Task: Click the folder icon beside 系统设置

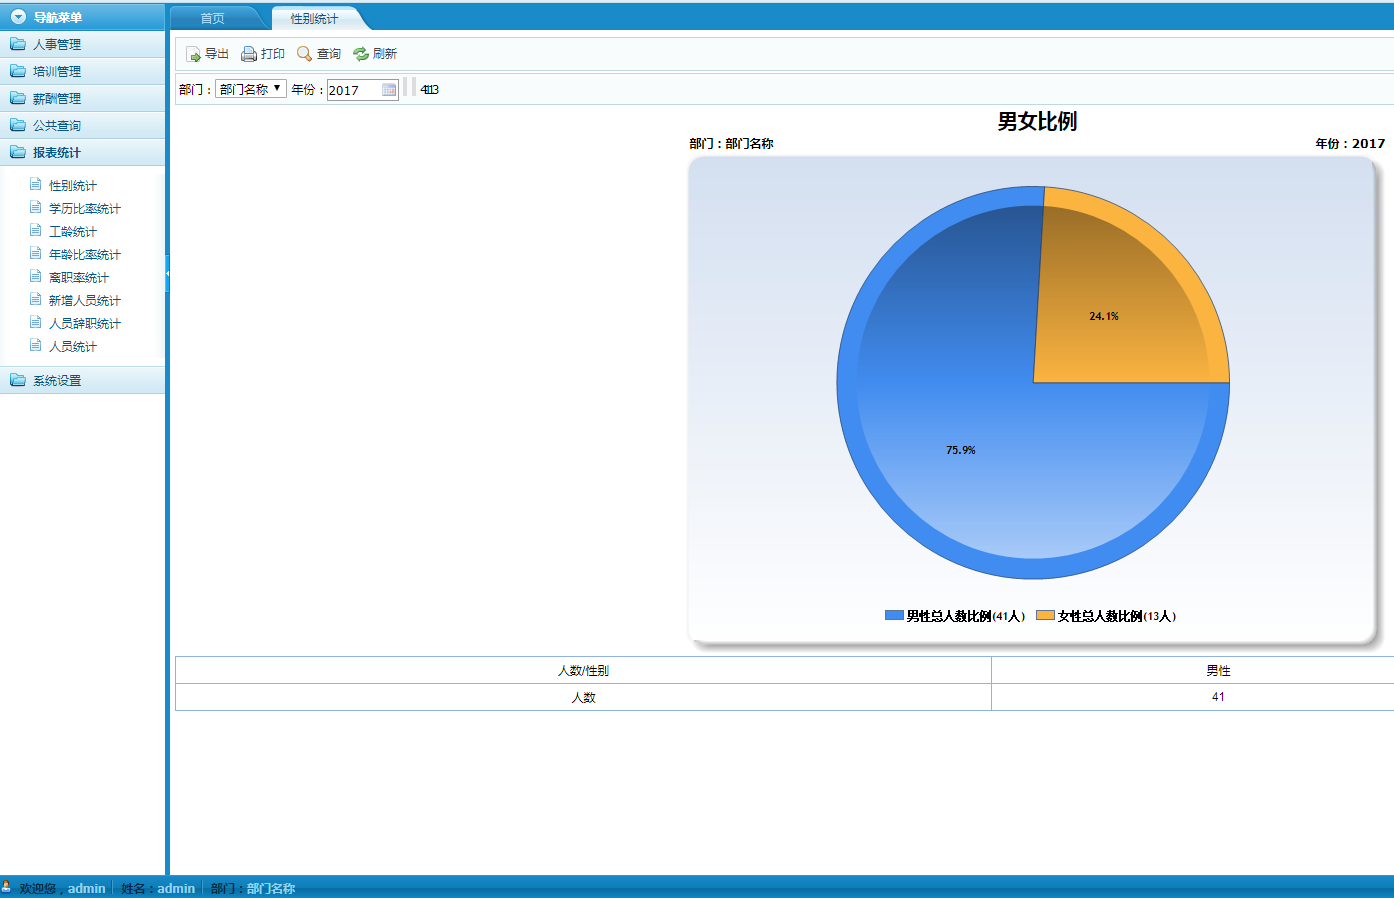Action: pos(18,380)
